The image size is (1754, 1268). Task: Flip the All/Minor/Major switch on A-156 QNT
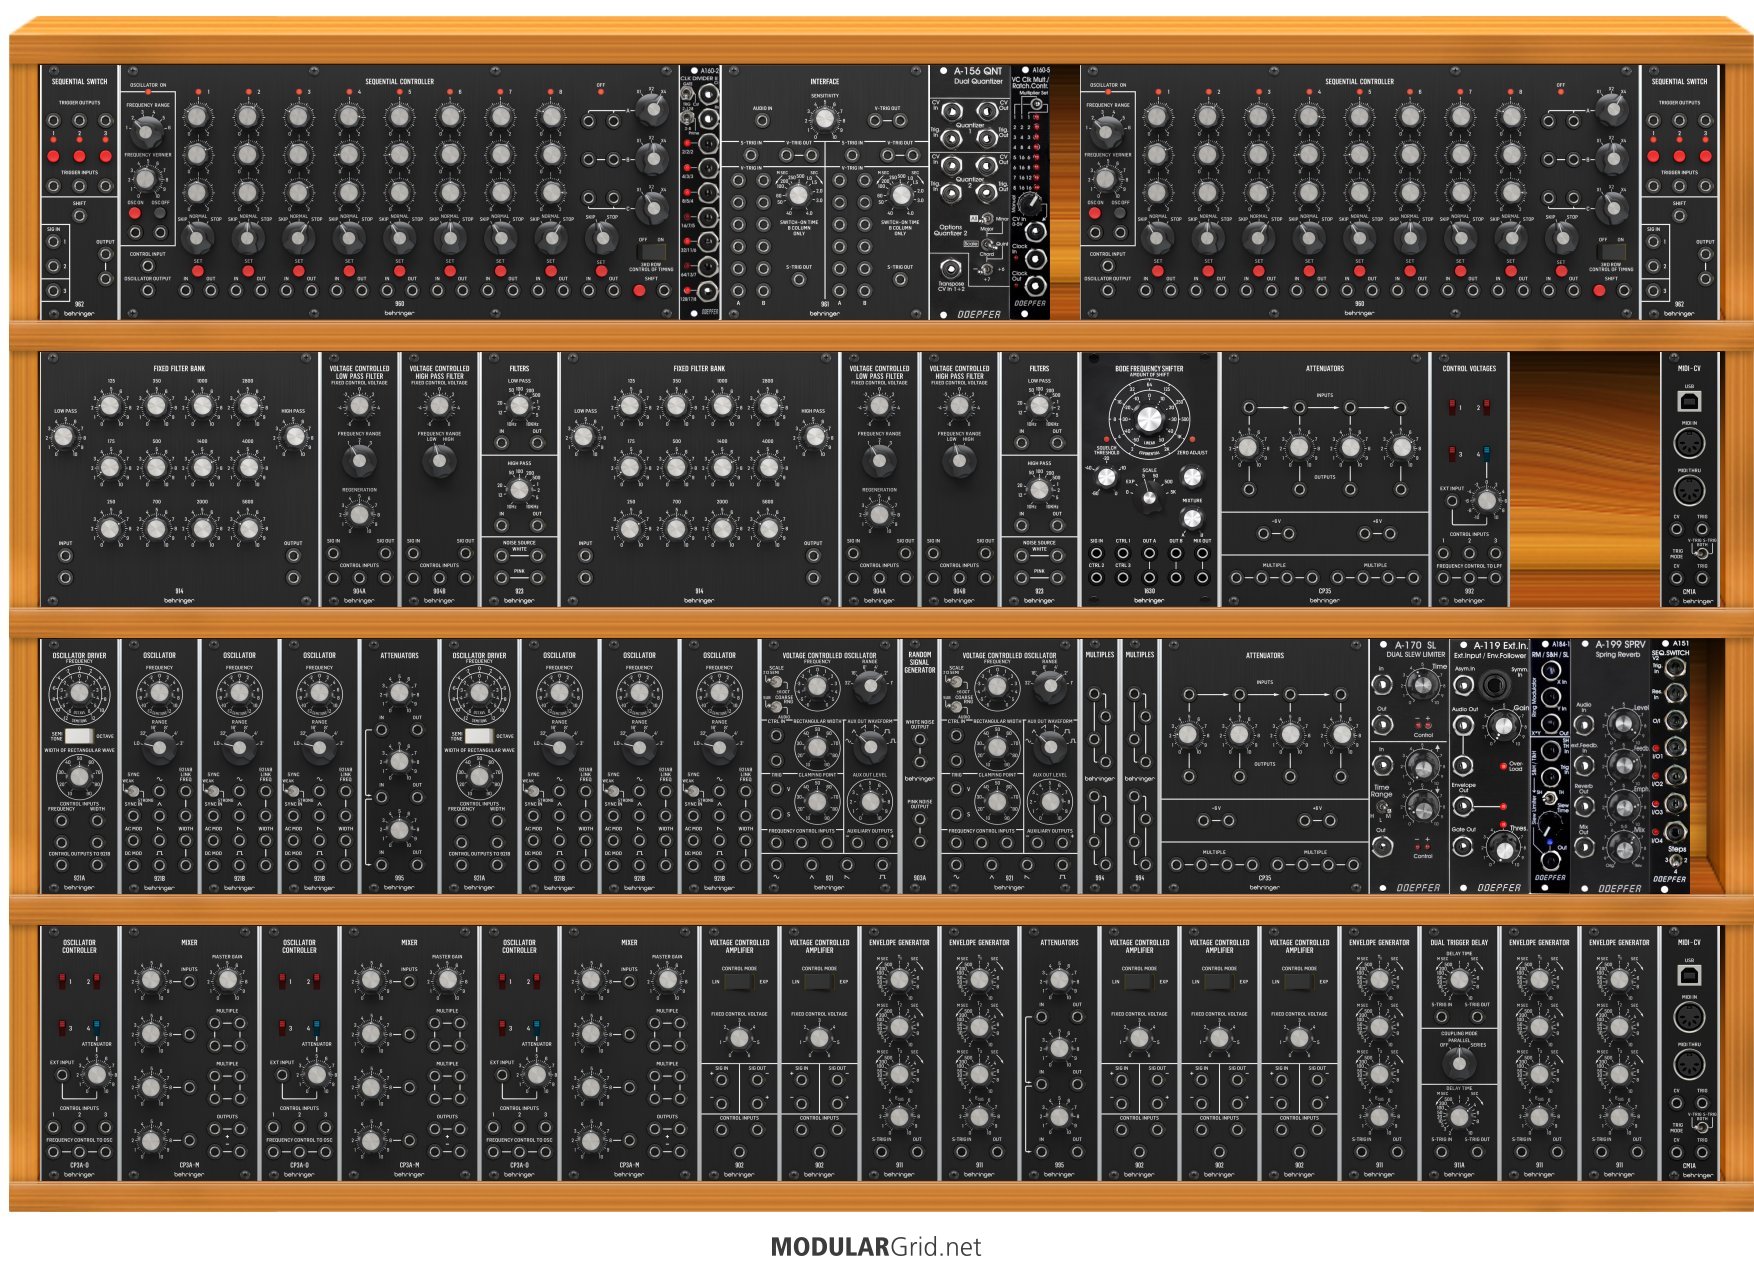point(987,218)
